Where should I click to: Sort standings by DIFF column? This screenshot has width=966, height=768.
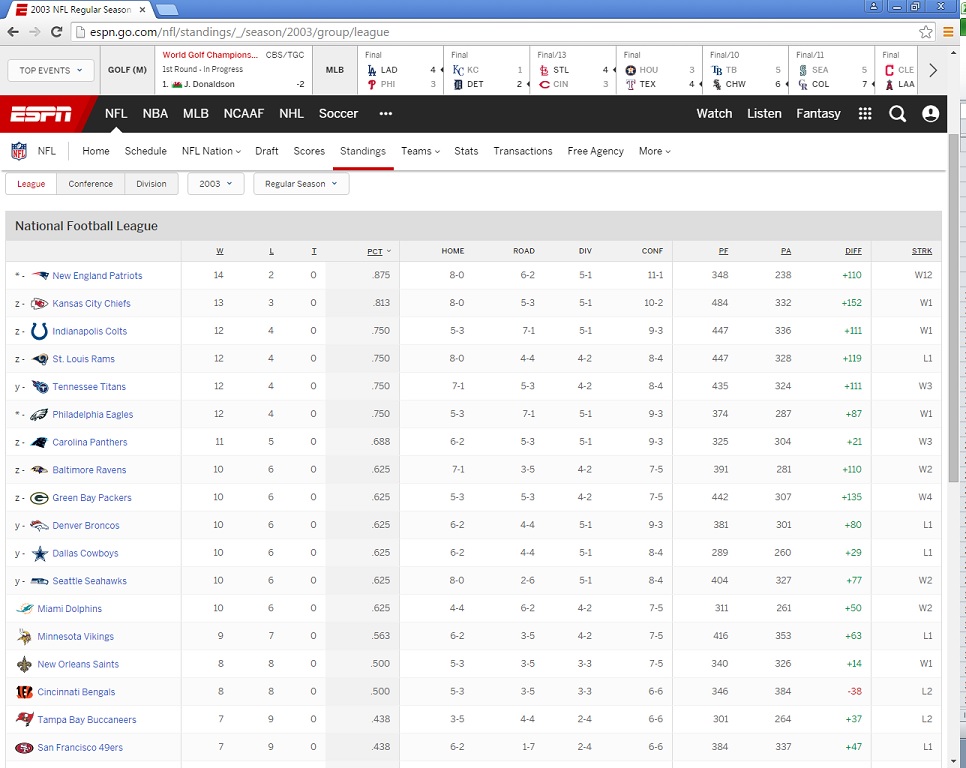853,251
